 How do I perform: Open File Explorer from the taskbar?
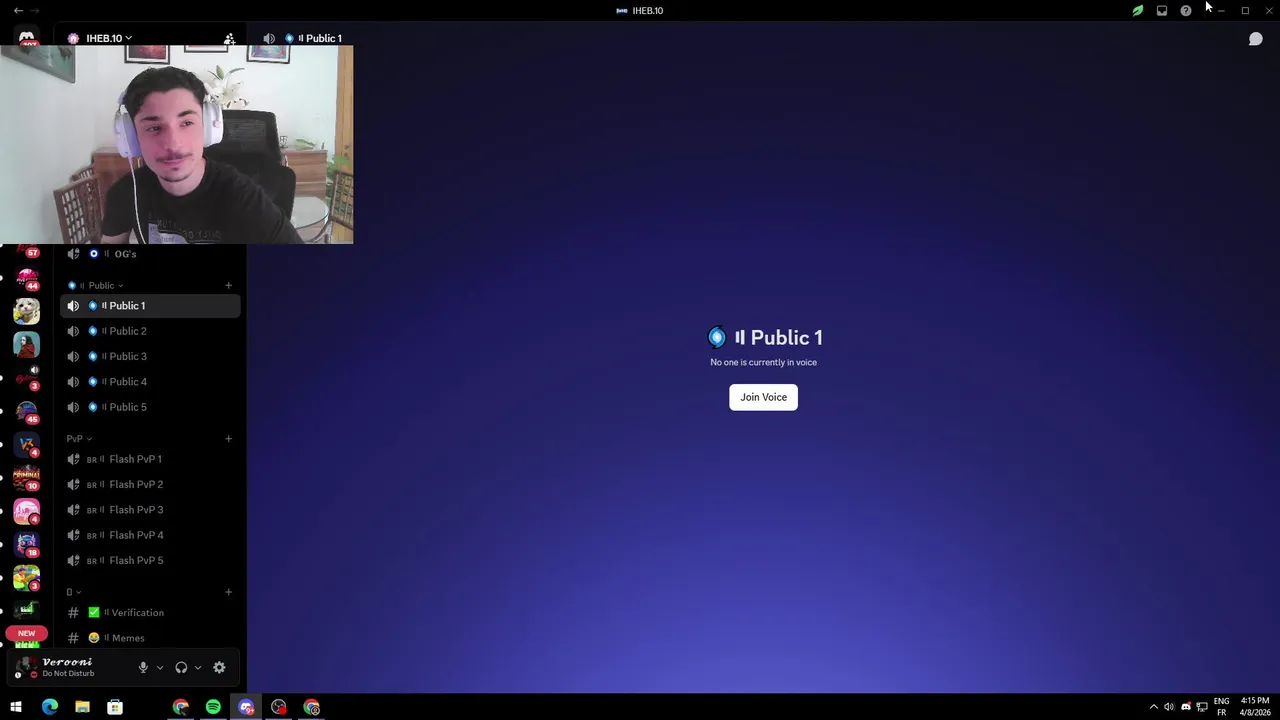82,707
